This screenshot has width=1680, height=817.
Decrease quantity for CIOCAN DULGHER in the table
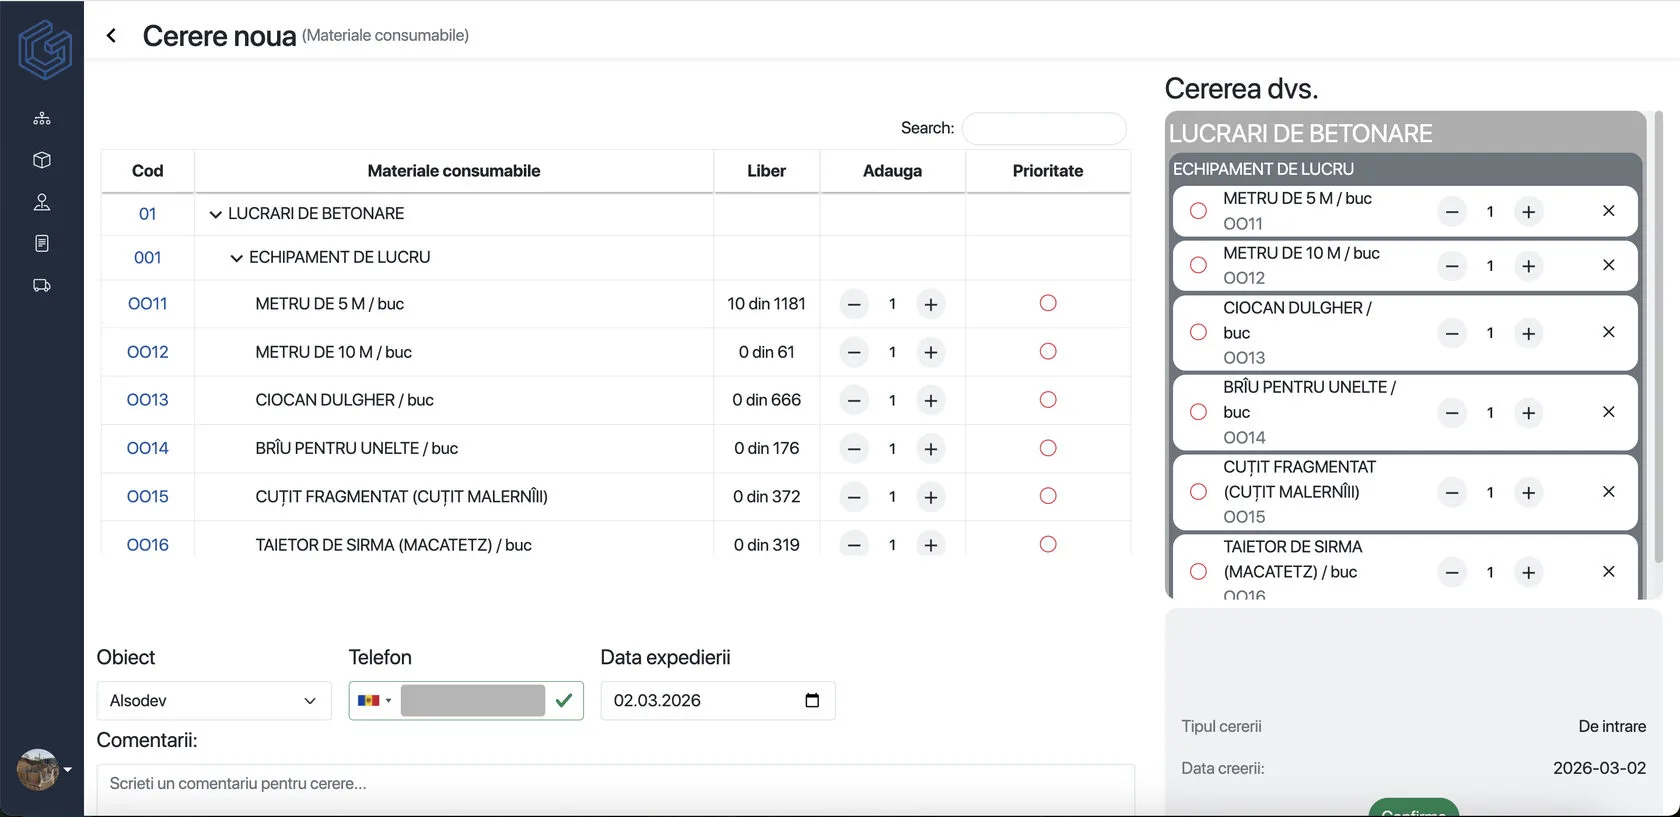(x=854, y=400)
